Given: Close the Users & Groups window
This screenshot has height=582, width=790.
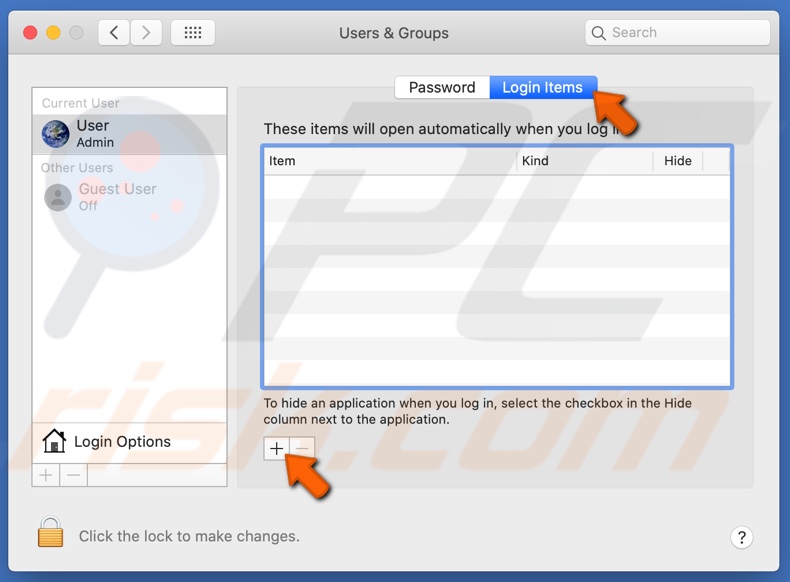Looking at the screenshot, I should coord(30,33).
